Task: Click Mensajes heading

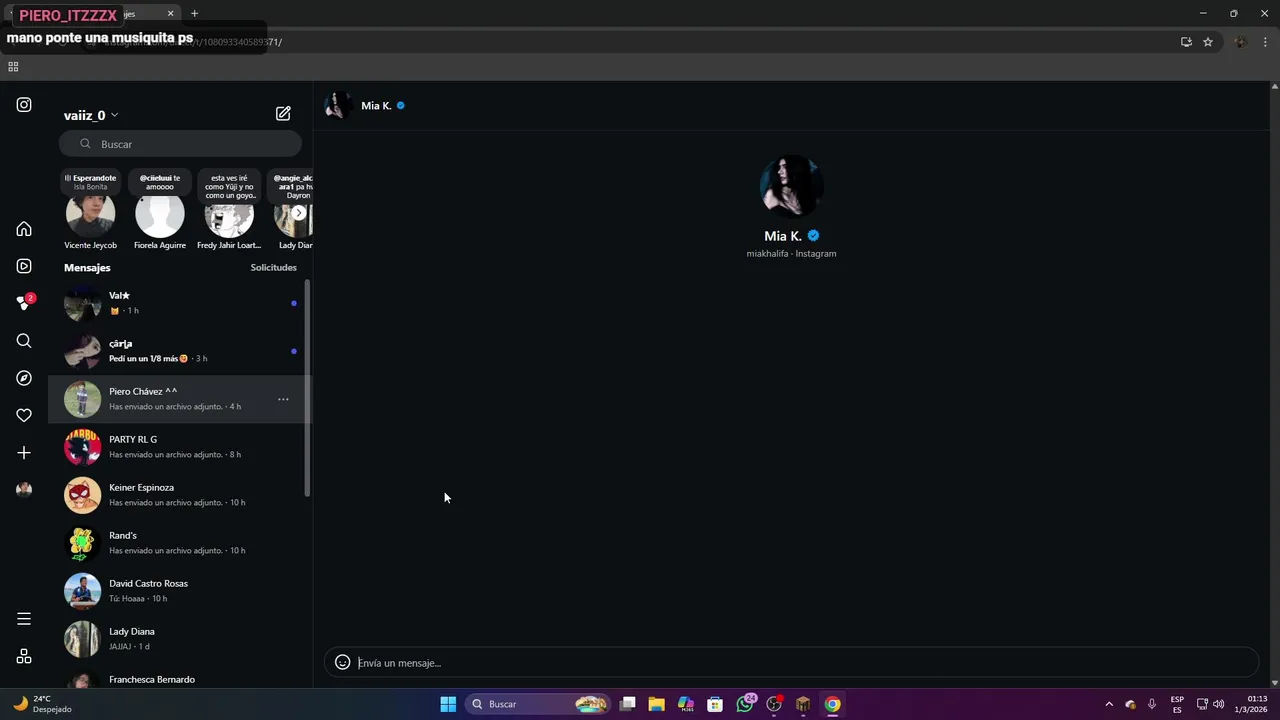Action: click(87, 268)
